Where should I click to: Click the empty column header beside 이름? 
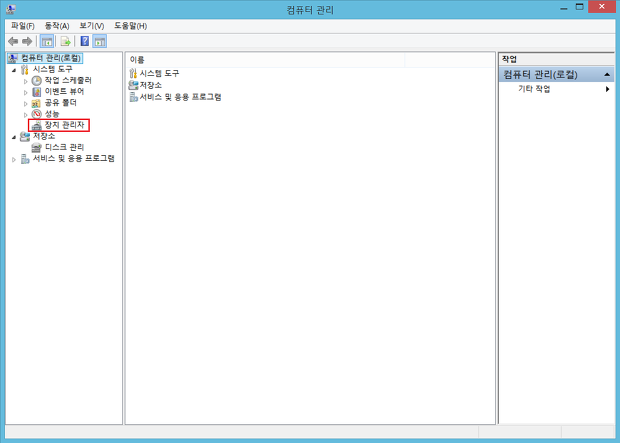tap(450, 60)
